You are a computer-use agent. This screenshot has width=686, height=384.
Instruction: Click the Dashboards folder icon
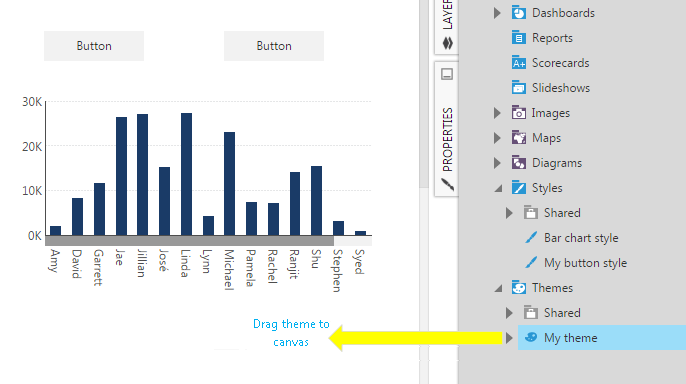point(518,13)
